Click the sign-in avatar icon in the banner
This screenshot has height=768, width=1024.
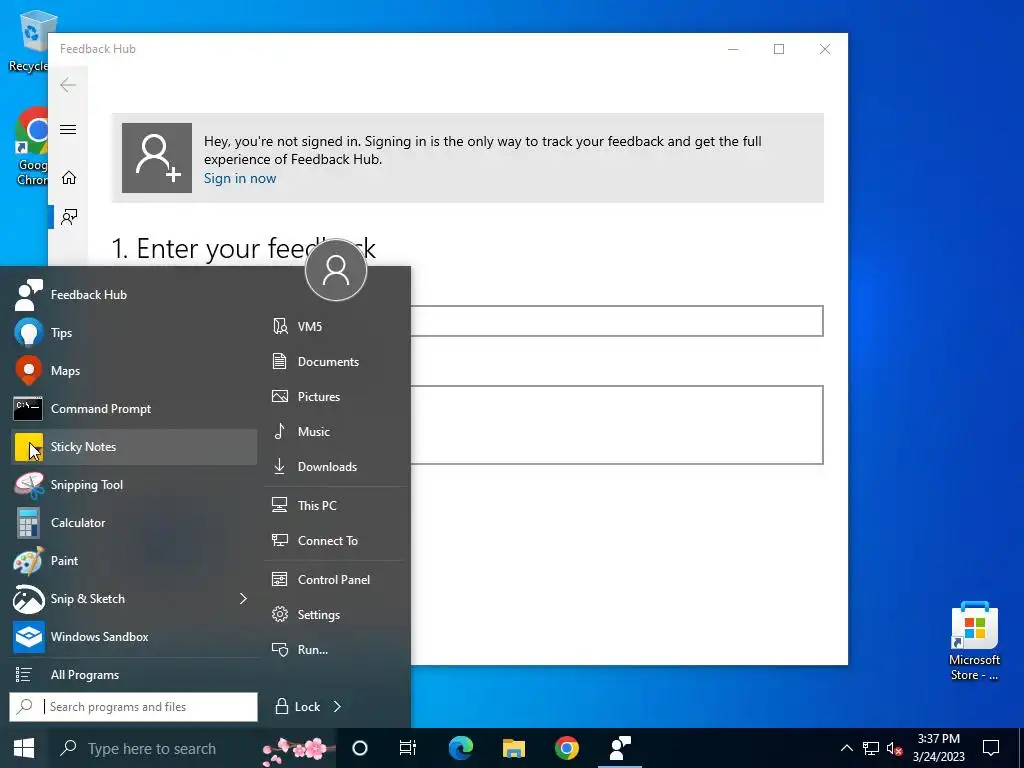pyautogui.click(x=157, y=158)
